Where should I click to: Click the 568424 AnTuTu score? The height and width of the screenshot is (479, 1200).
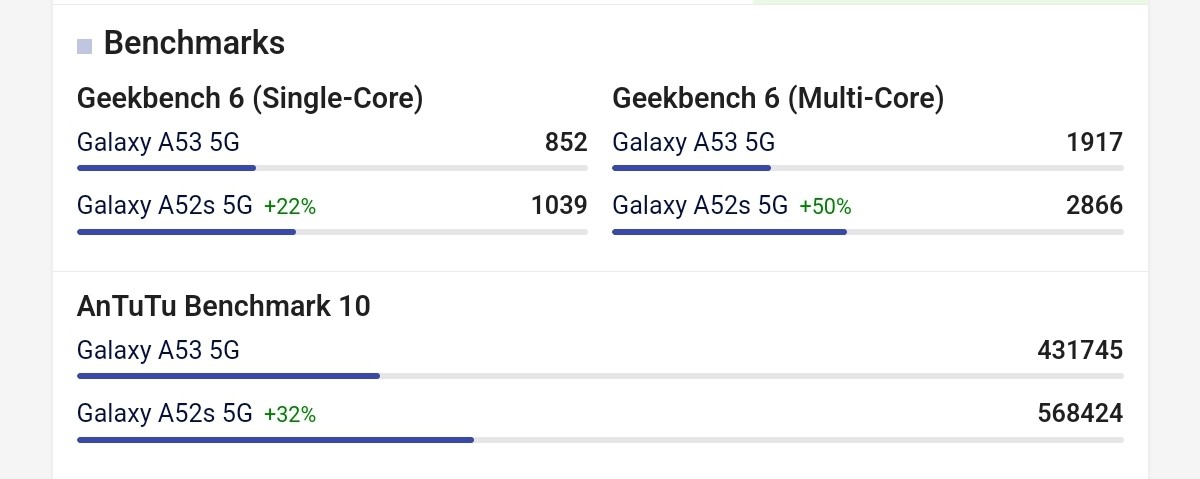[x=1081, y=413]
